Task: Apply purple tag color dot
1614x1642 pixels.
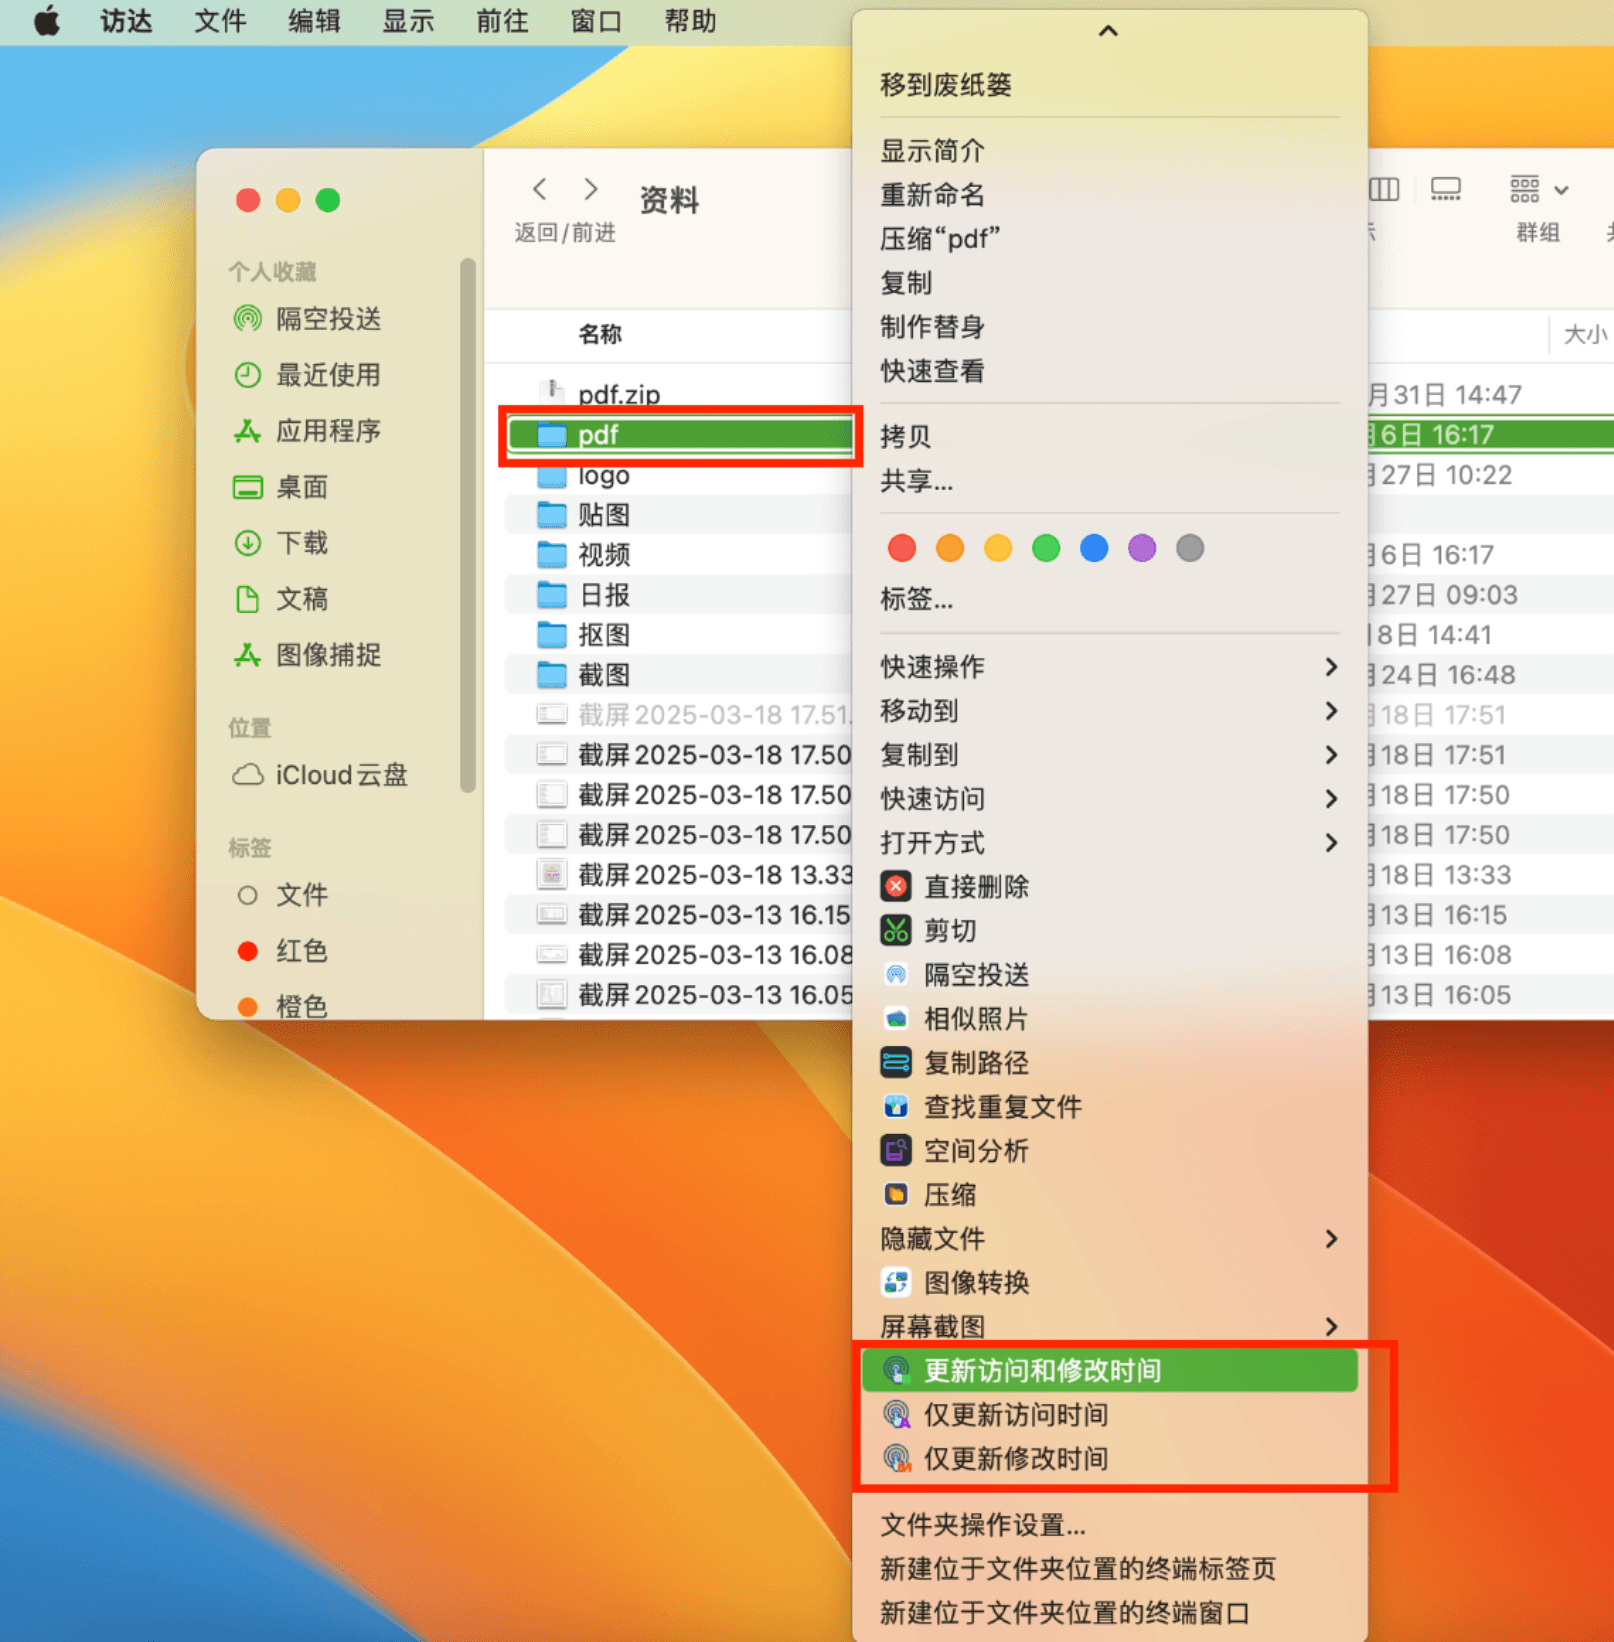Action: tap(1142, 548)
